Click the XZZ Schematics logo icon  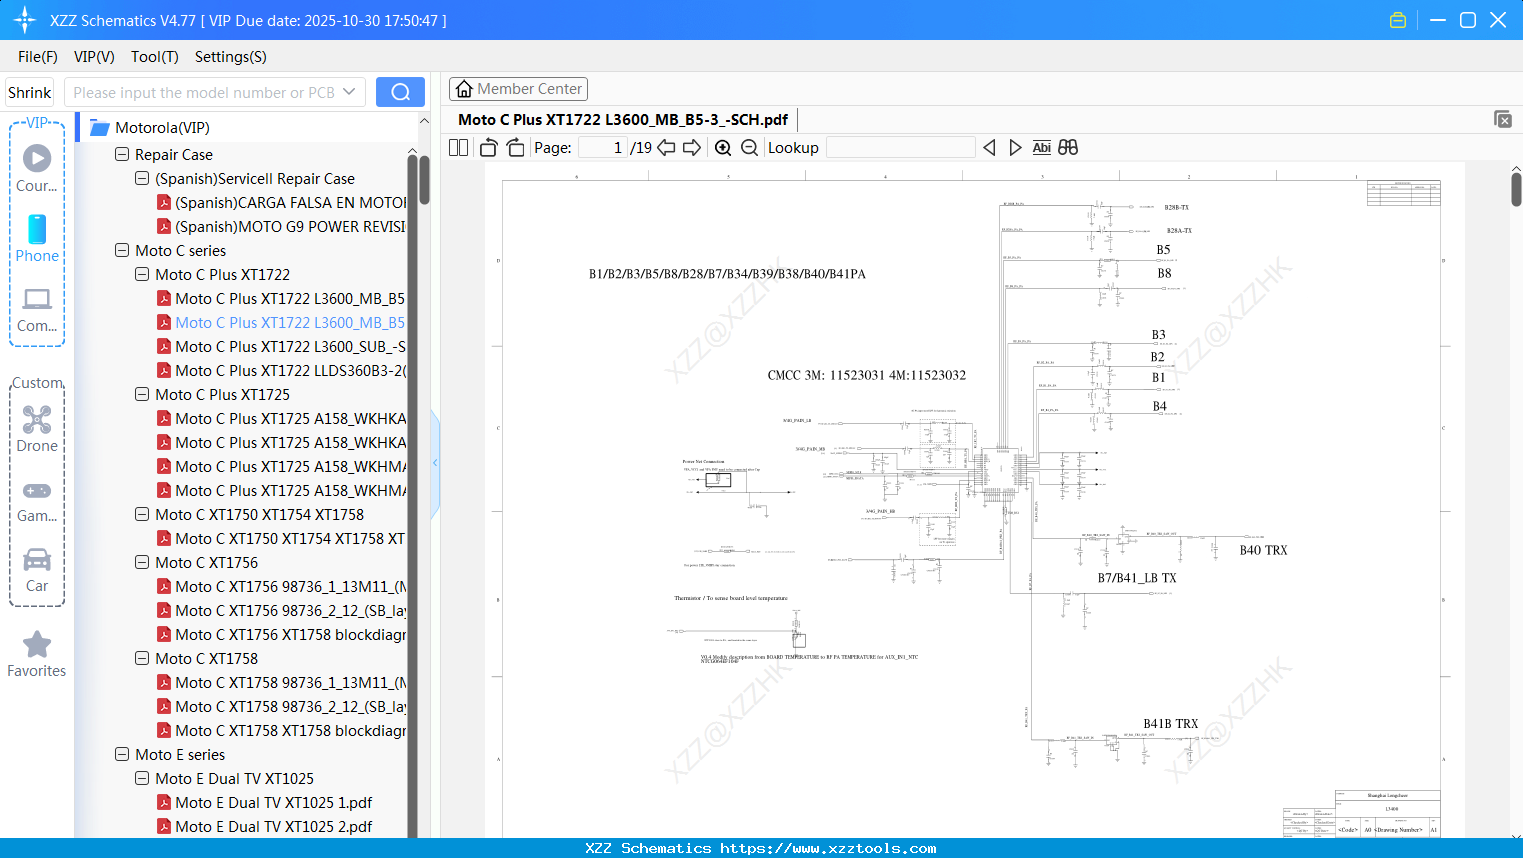tap(25, 20)
